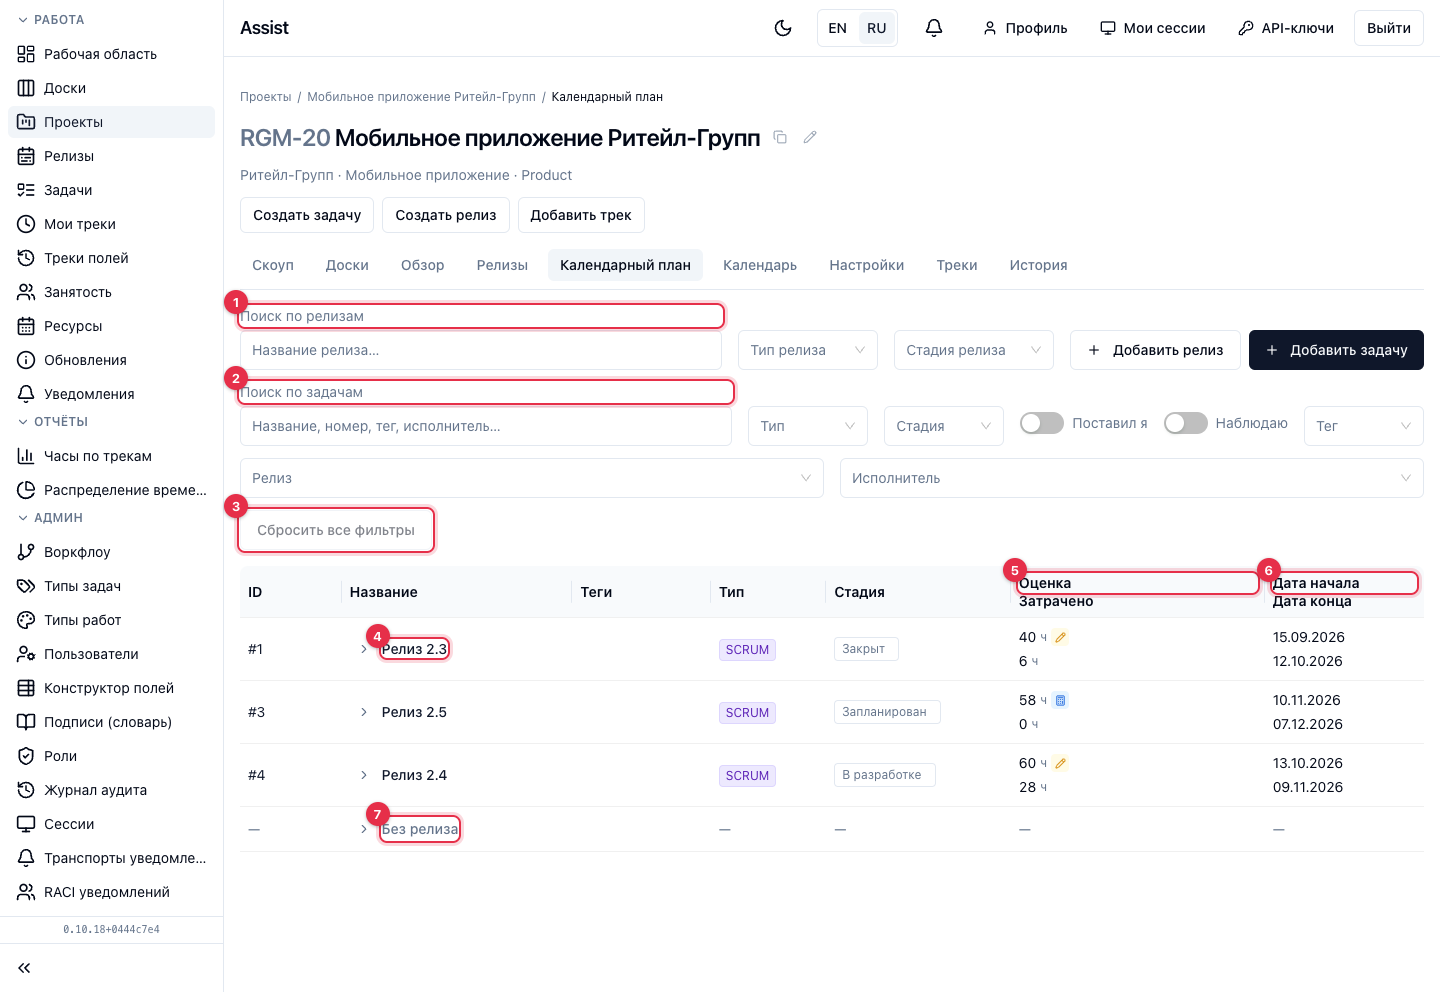Open Проекты breadcrumb link
This screenshot has height=992, width=1440.
[266, 97]
